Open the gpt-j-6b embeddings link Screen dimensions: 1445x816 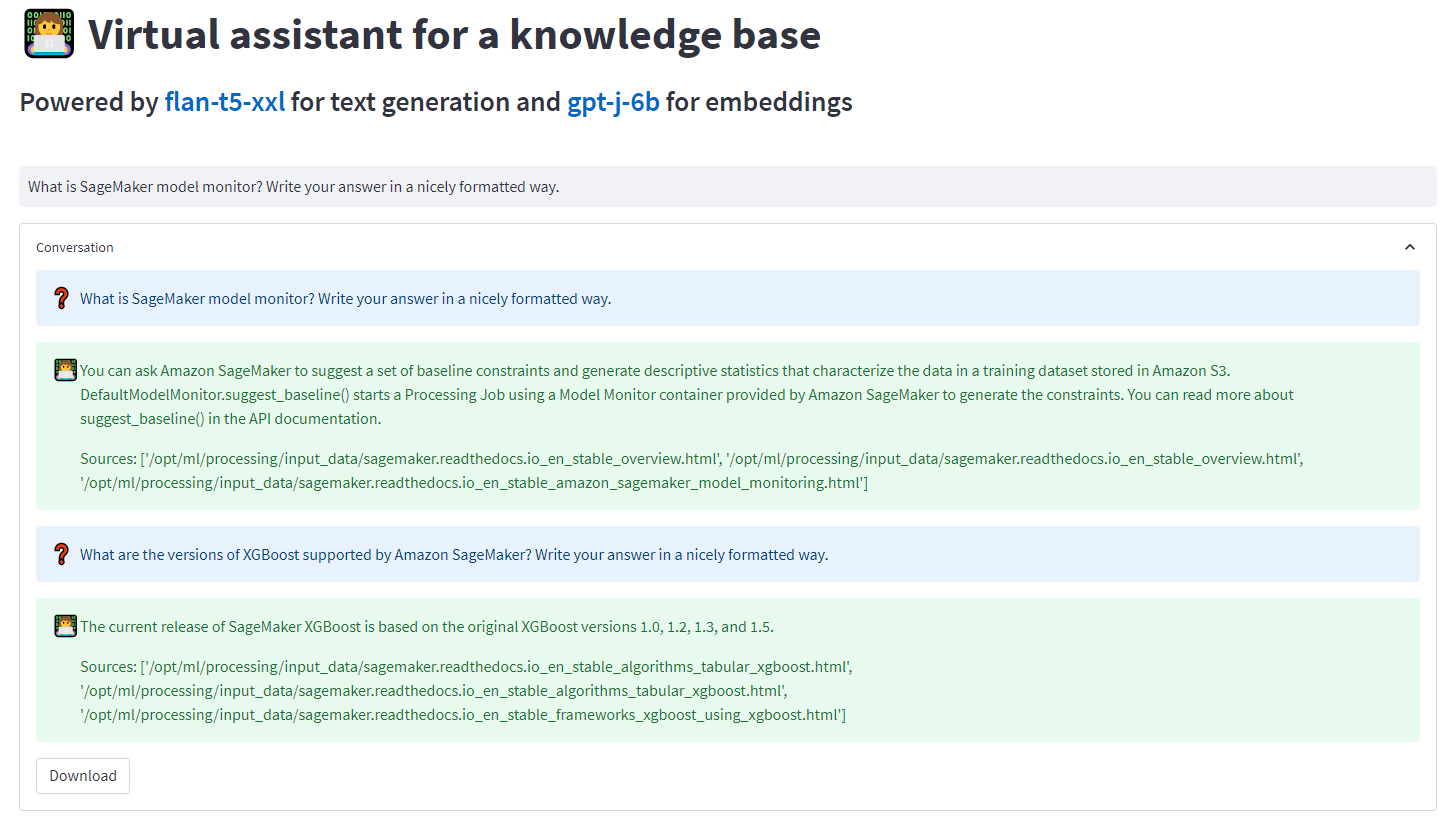click(614, 102)
